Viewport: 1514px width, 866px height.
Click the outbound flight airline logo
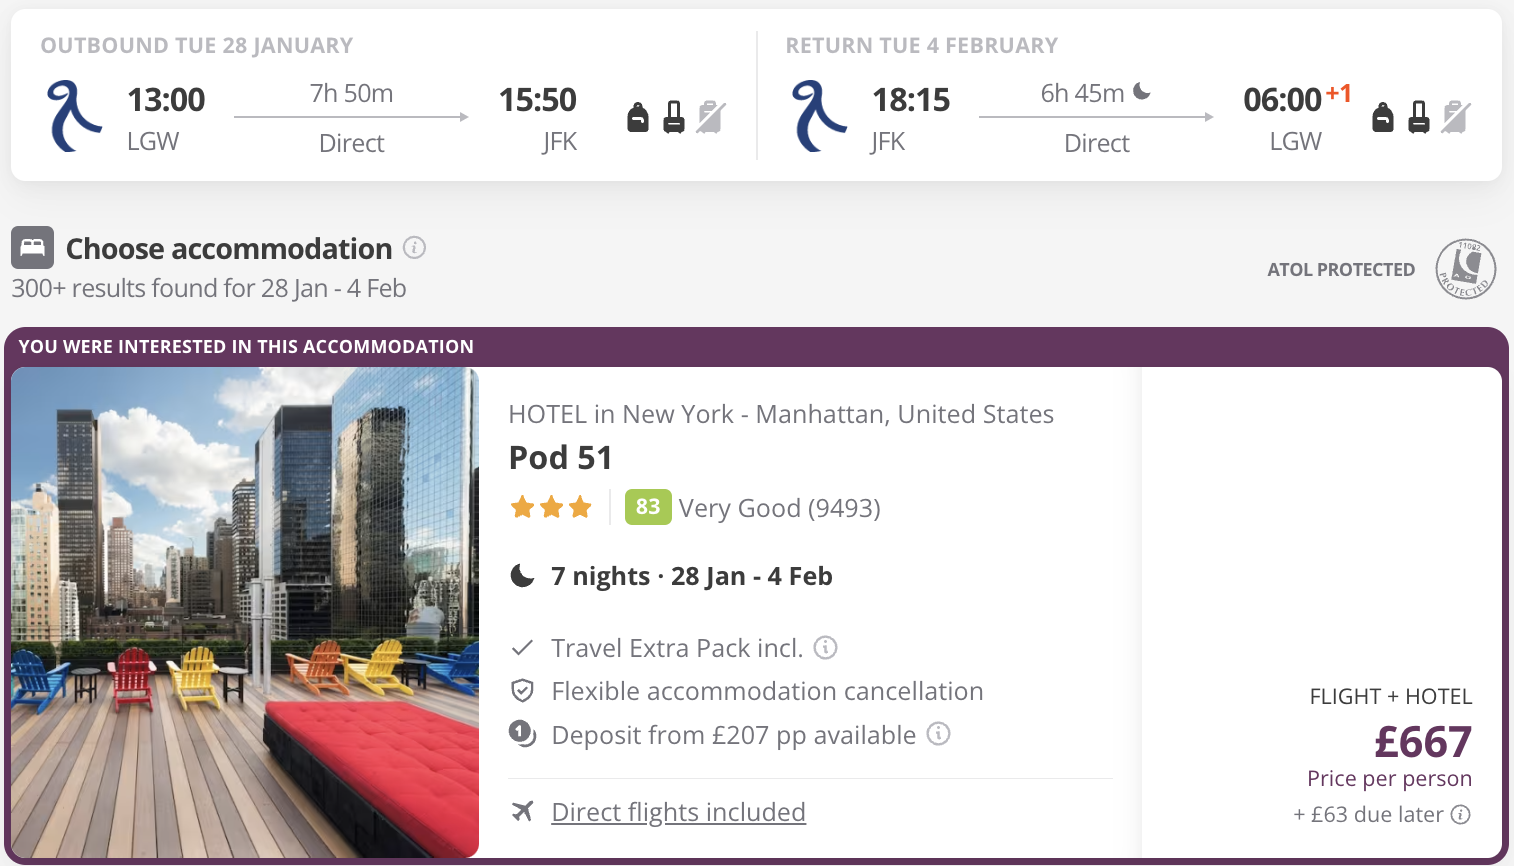[x=74, y=116]
